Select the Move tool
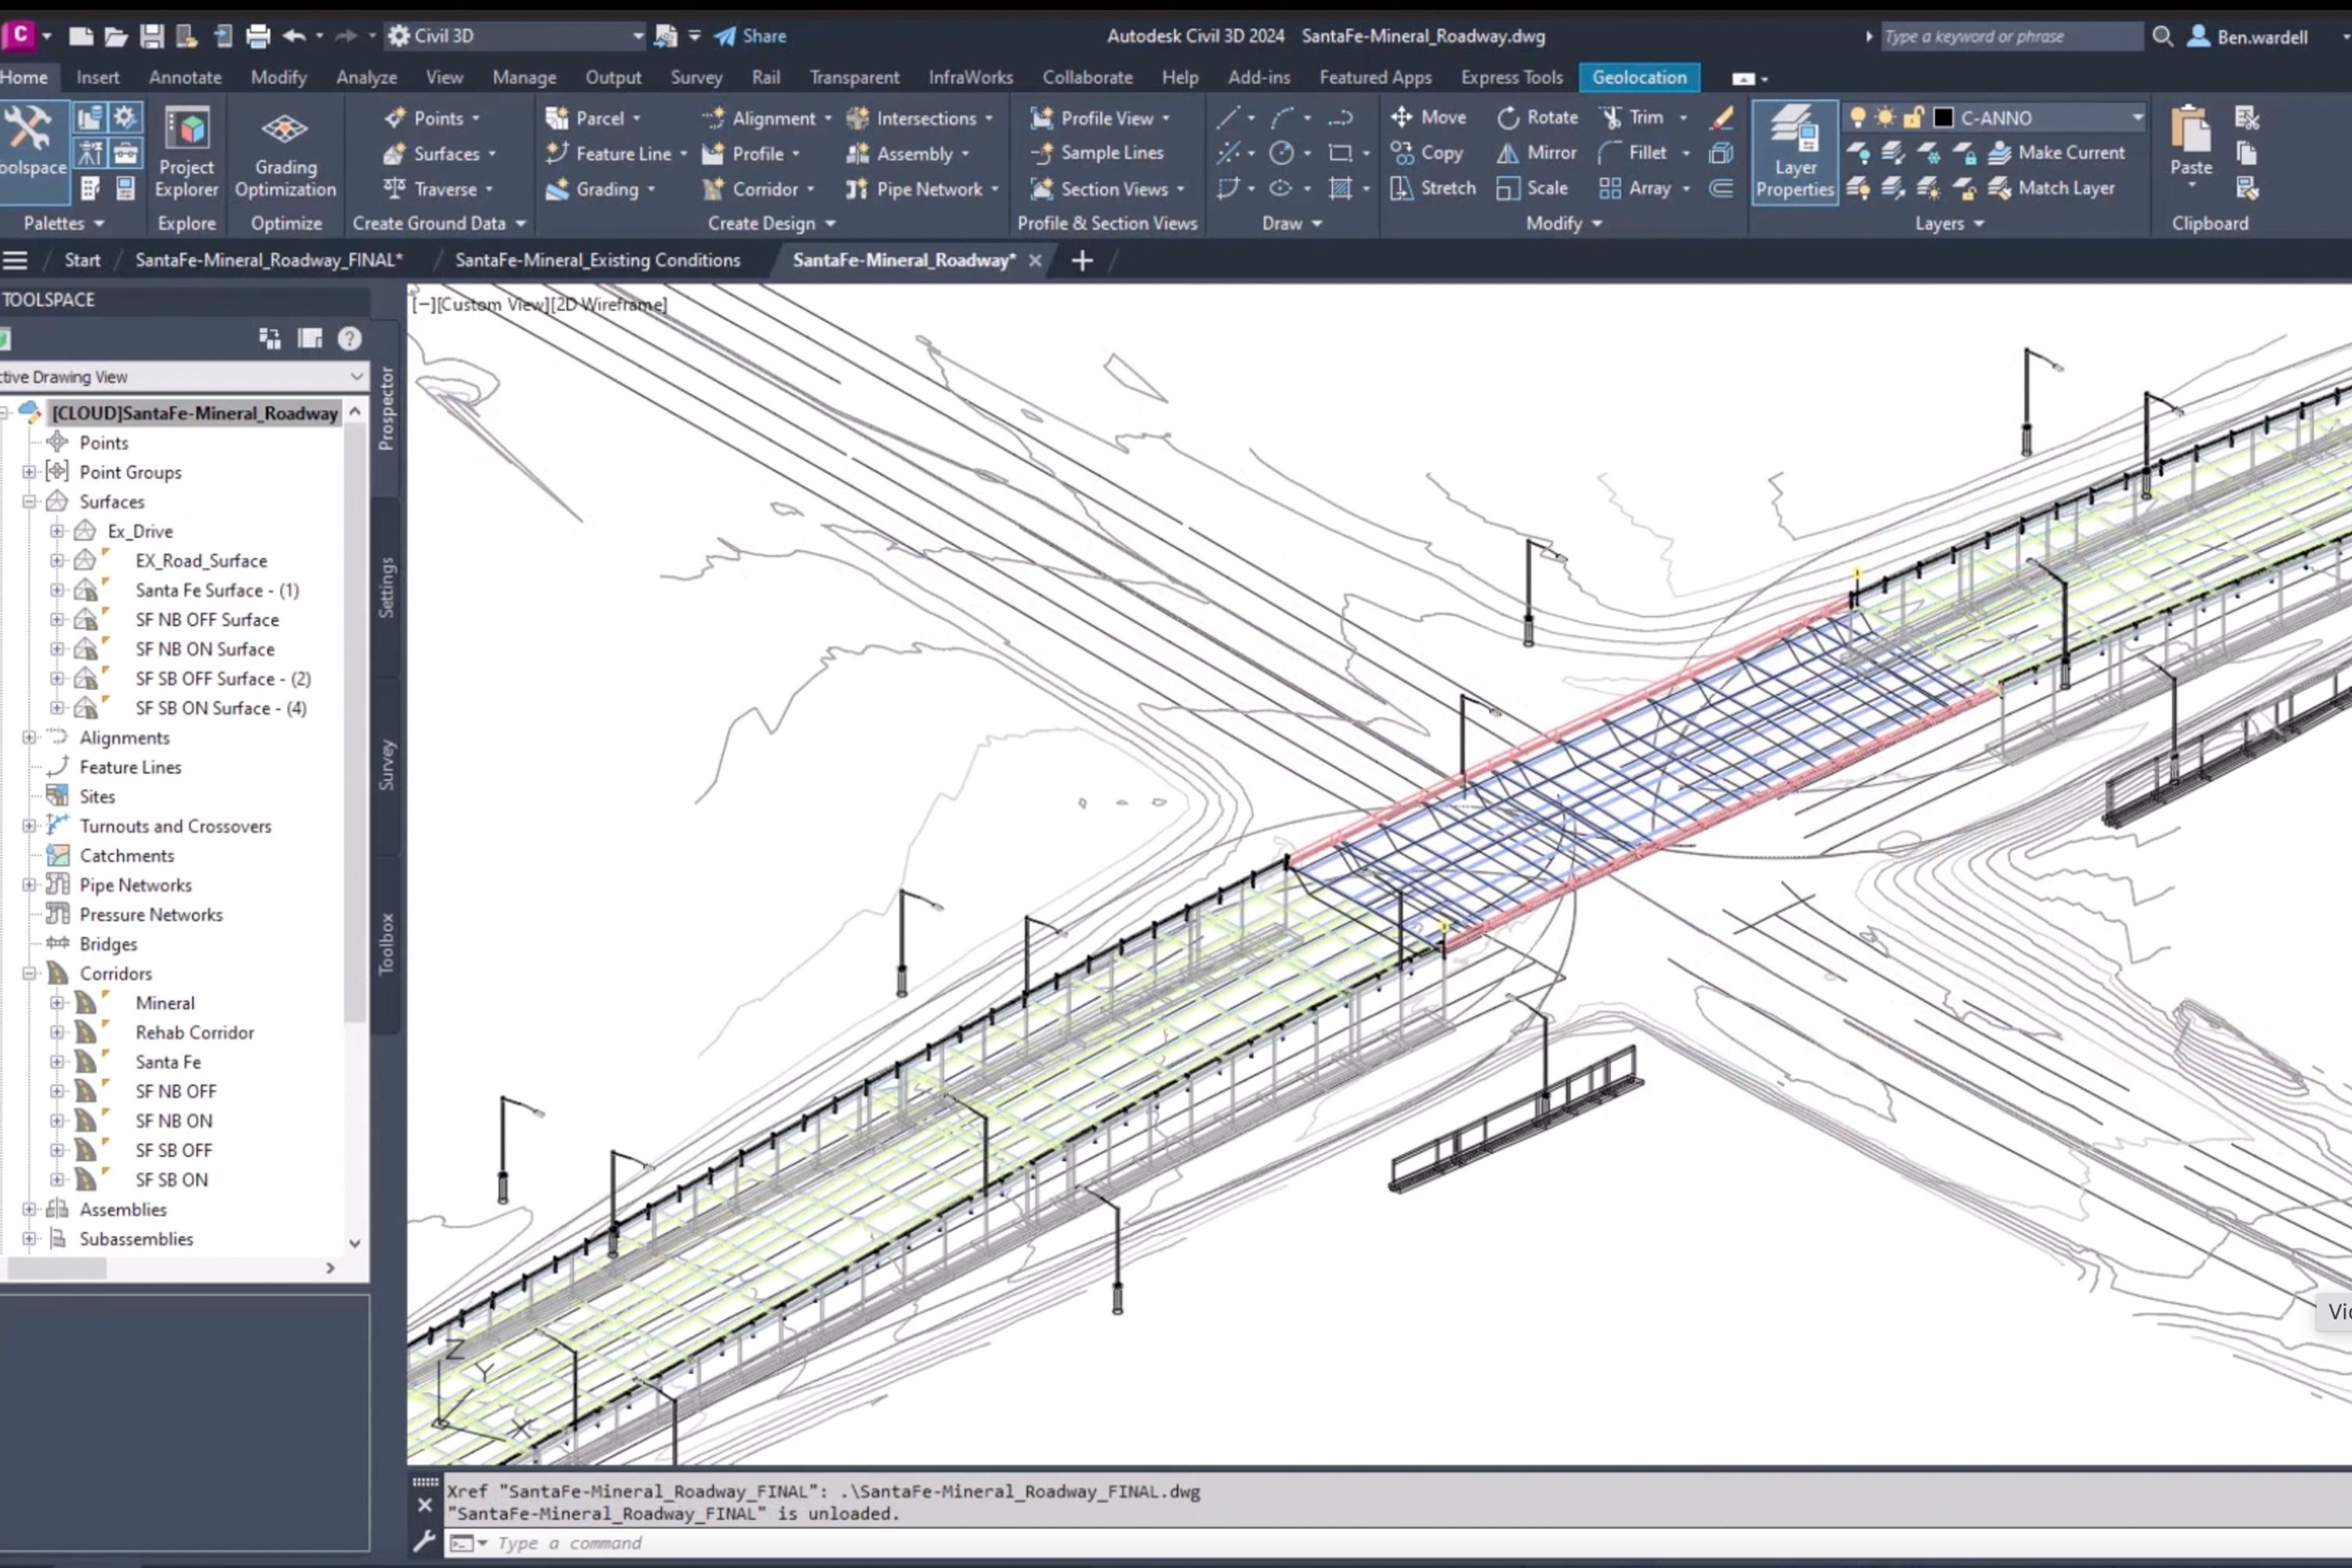This screenshot has width=2352, height=1568. 1428,117
